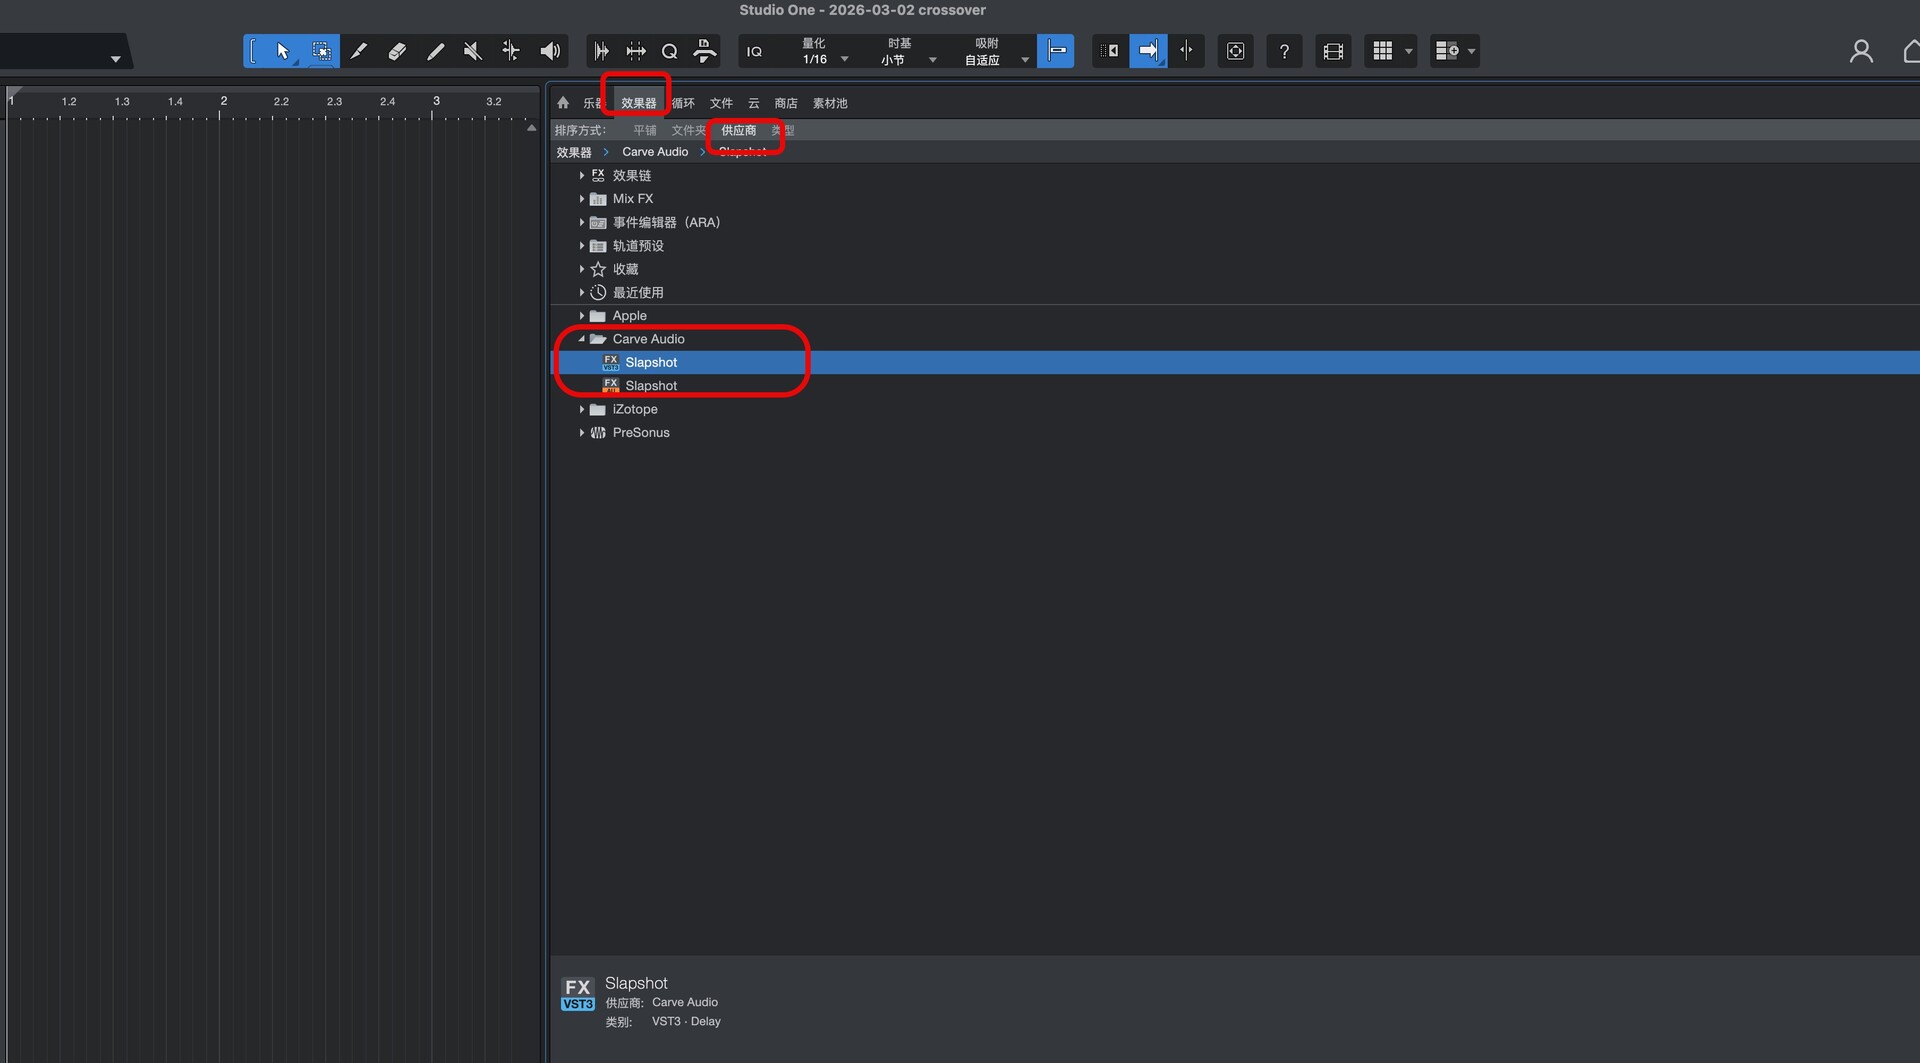This screenshot has width=1920, height=1063.
Task: Click bar 2 on timeline ruler
Action: (222, 103)
